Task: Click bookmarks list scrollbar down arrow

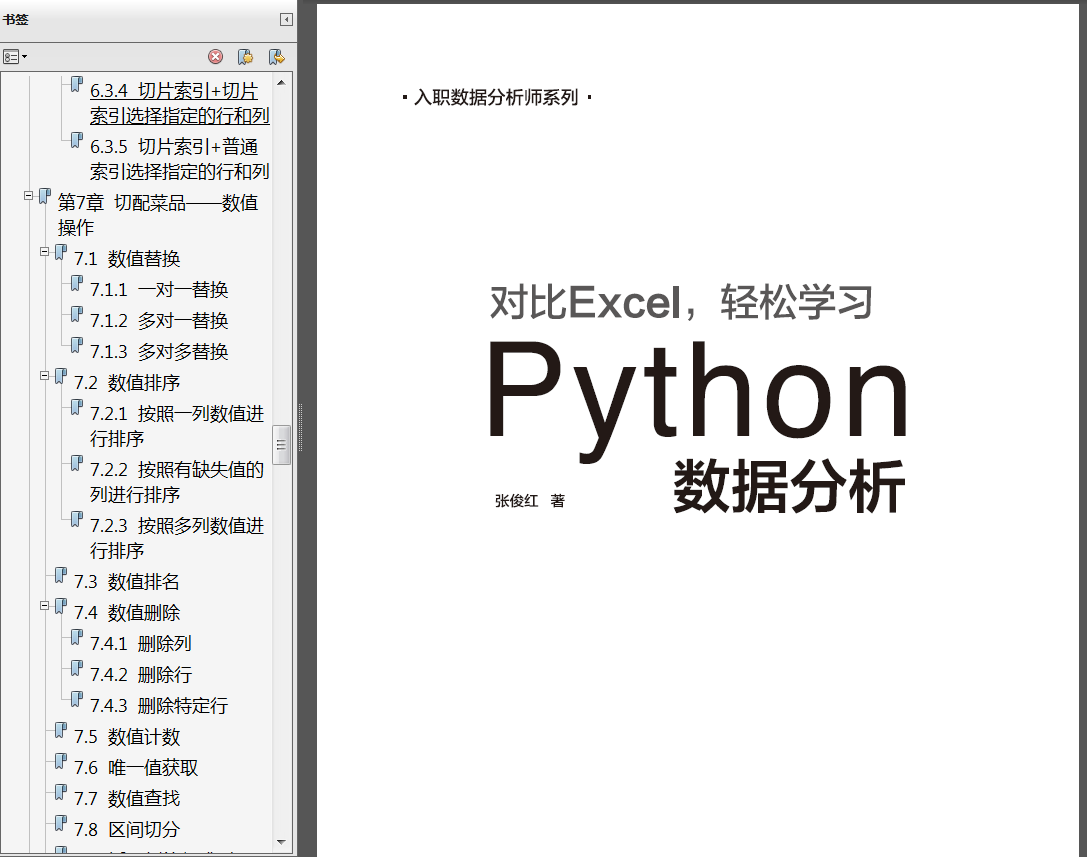Action: (x=281, y=842)
